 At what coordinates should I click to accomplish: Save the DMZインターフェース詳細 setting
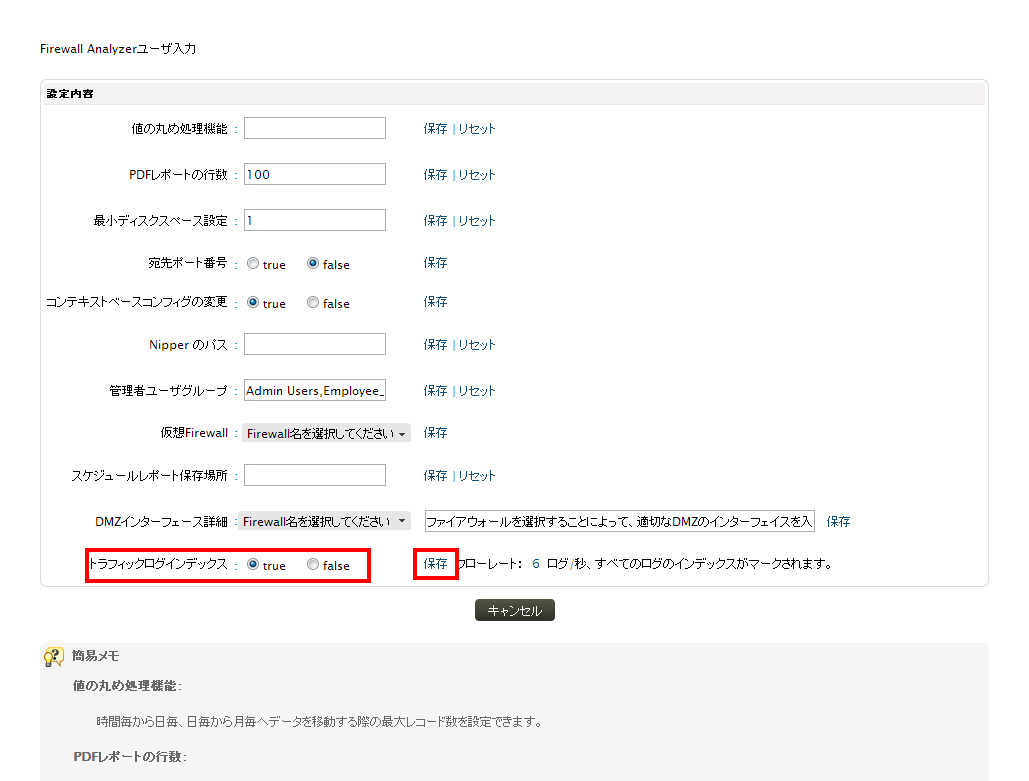pos(838,522)
